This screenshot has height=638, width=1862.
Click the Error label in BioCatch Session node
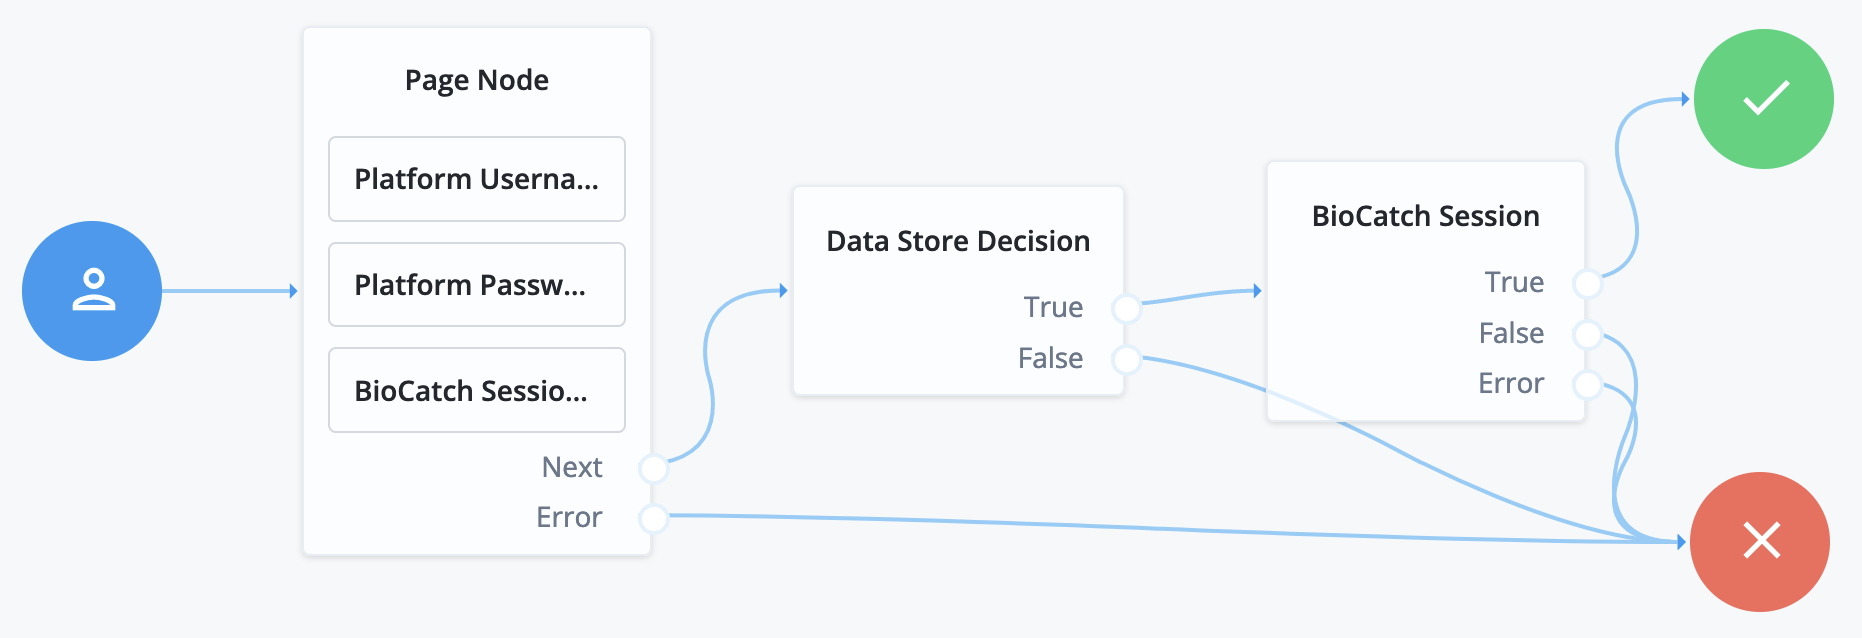coord(1511,384)
